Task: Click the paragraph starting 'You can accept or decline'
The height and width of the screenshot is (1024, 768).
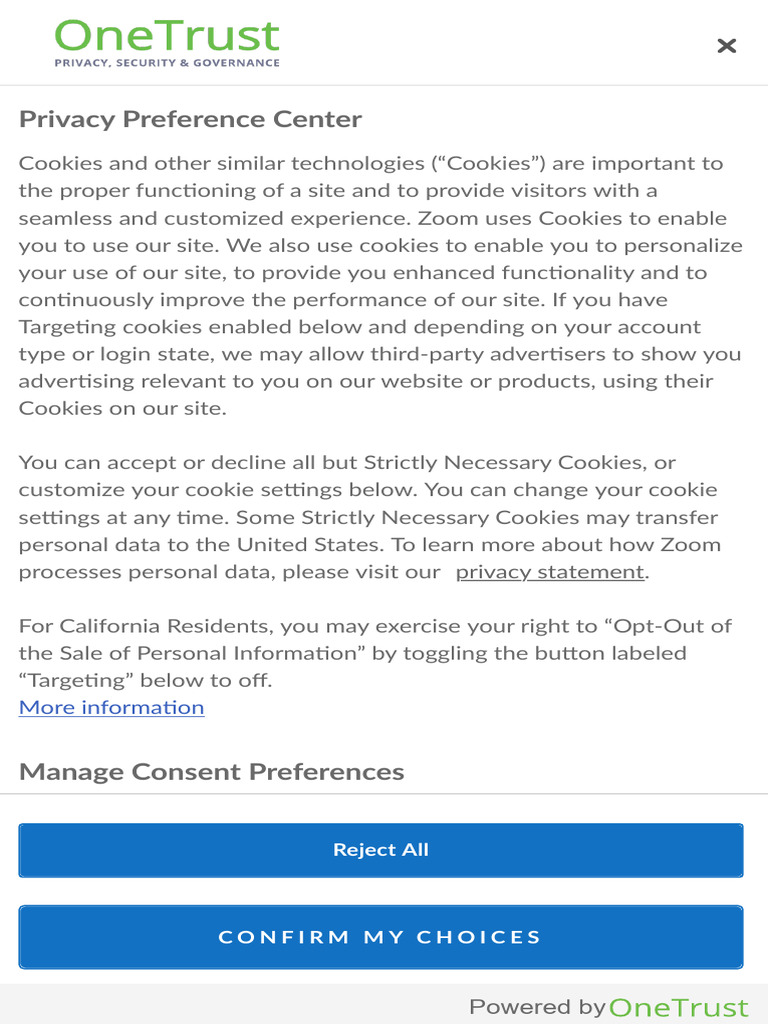Action: tap(368, 517)
